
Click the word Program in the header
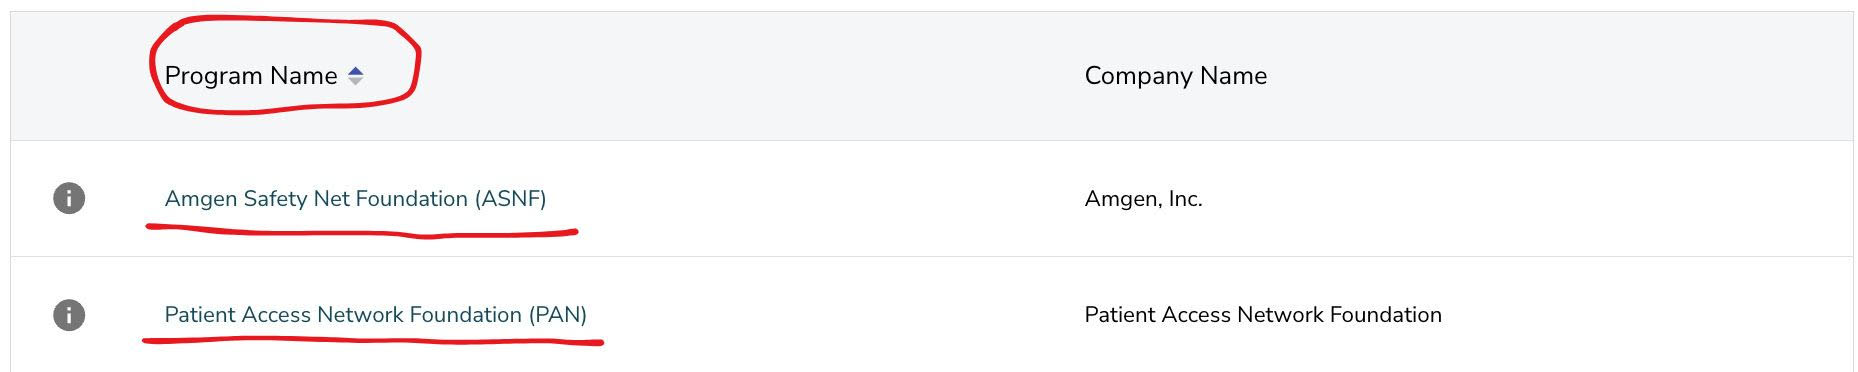208,76
